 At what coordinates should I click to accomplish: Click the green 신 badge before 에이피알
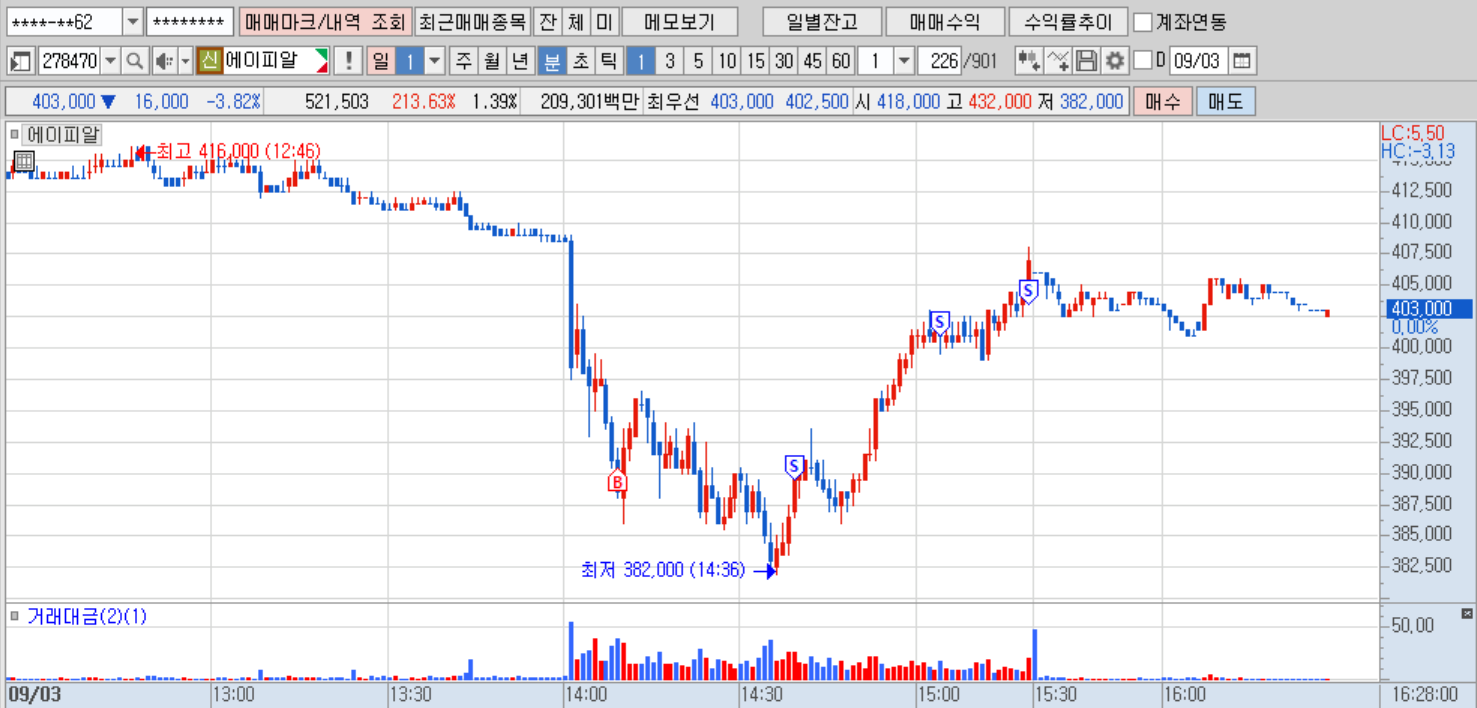(209, 61)
